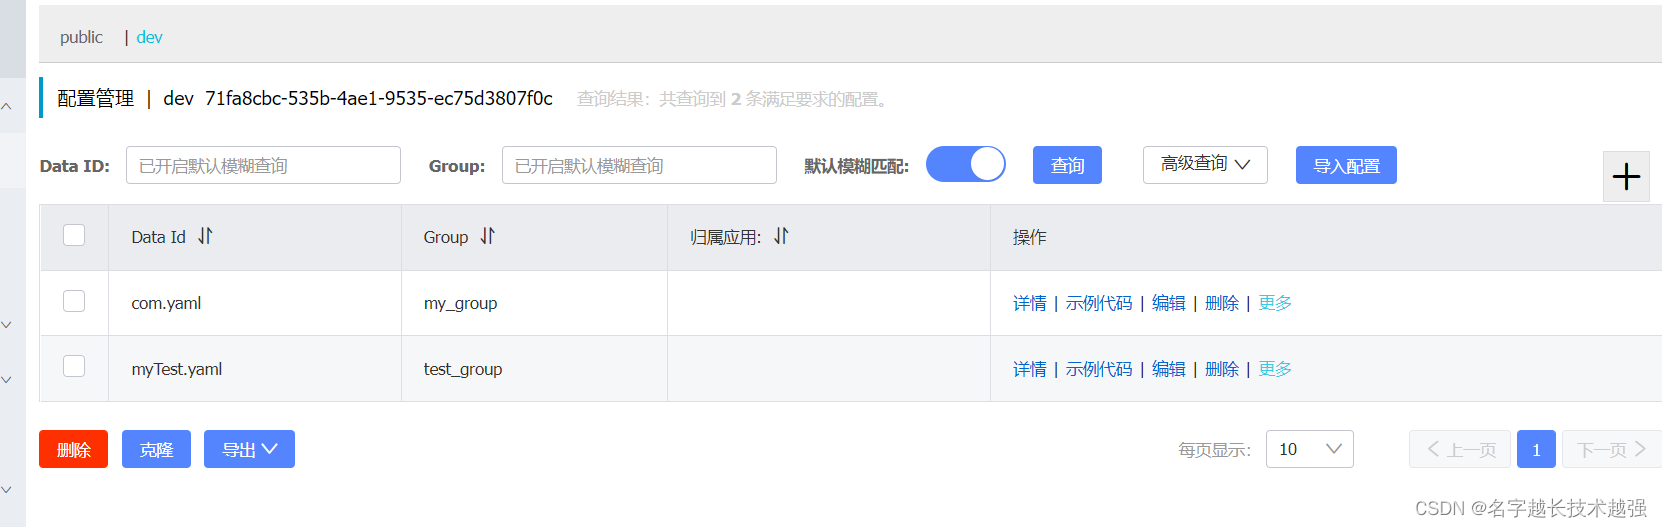Click 编辑 for com.yaml

(1168, 303)
